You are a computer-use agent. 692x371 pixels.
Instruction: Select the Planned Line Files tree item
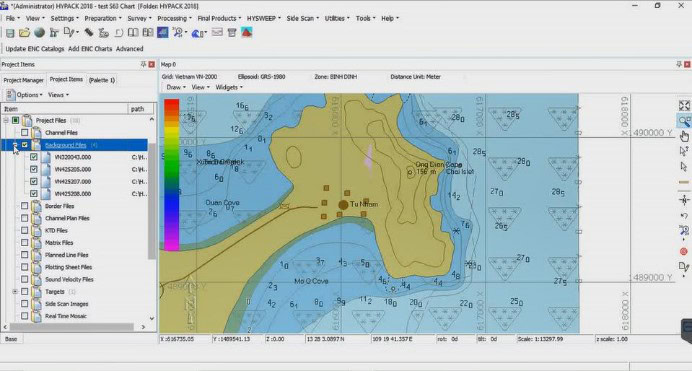(x=67, y=255)
